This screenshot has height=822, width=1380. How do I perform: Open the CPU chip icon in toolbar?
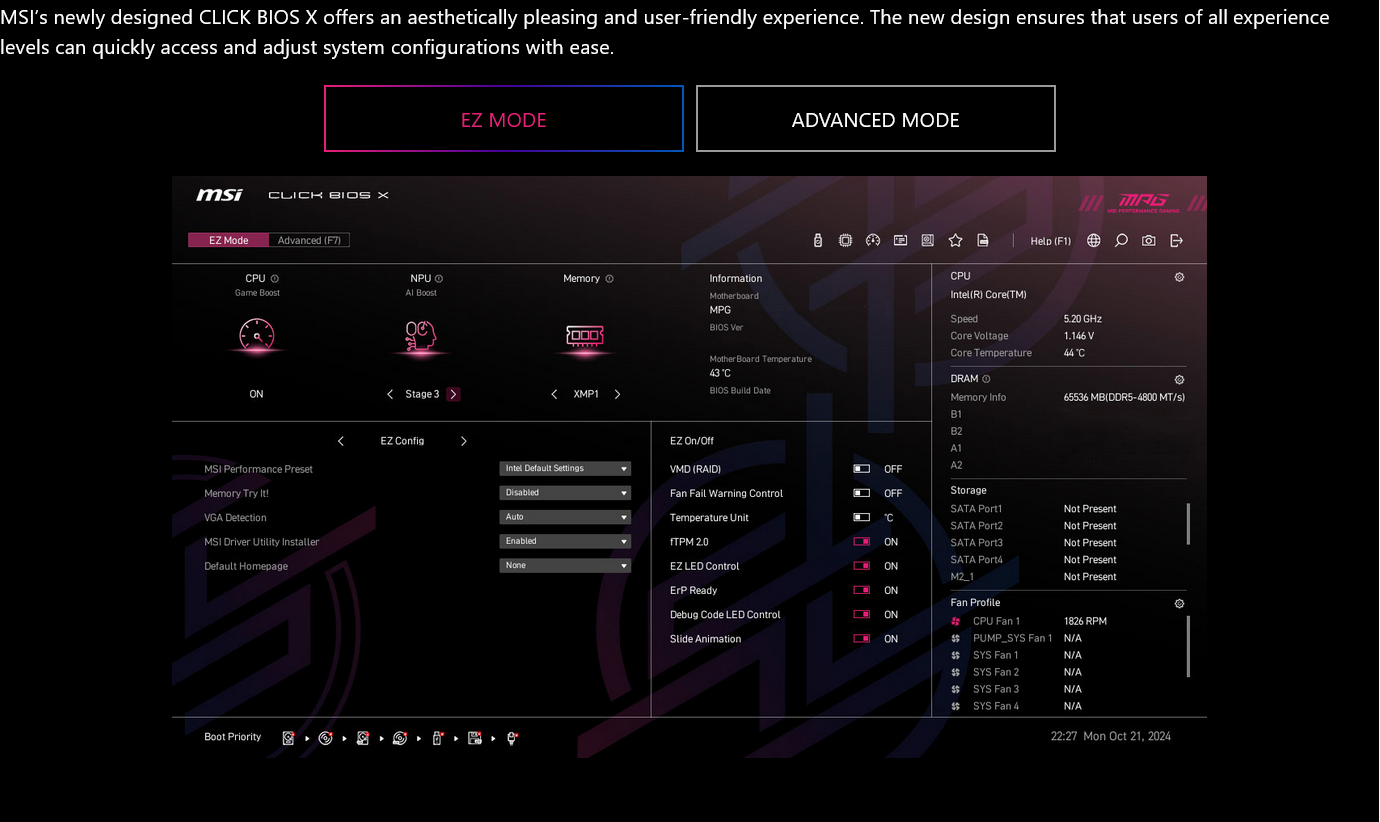click(x=845, y=240)
